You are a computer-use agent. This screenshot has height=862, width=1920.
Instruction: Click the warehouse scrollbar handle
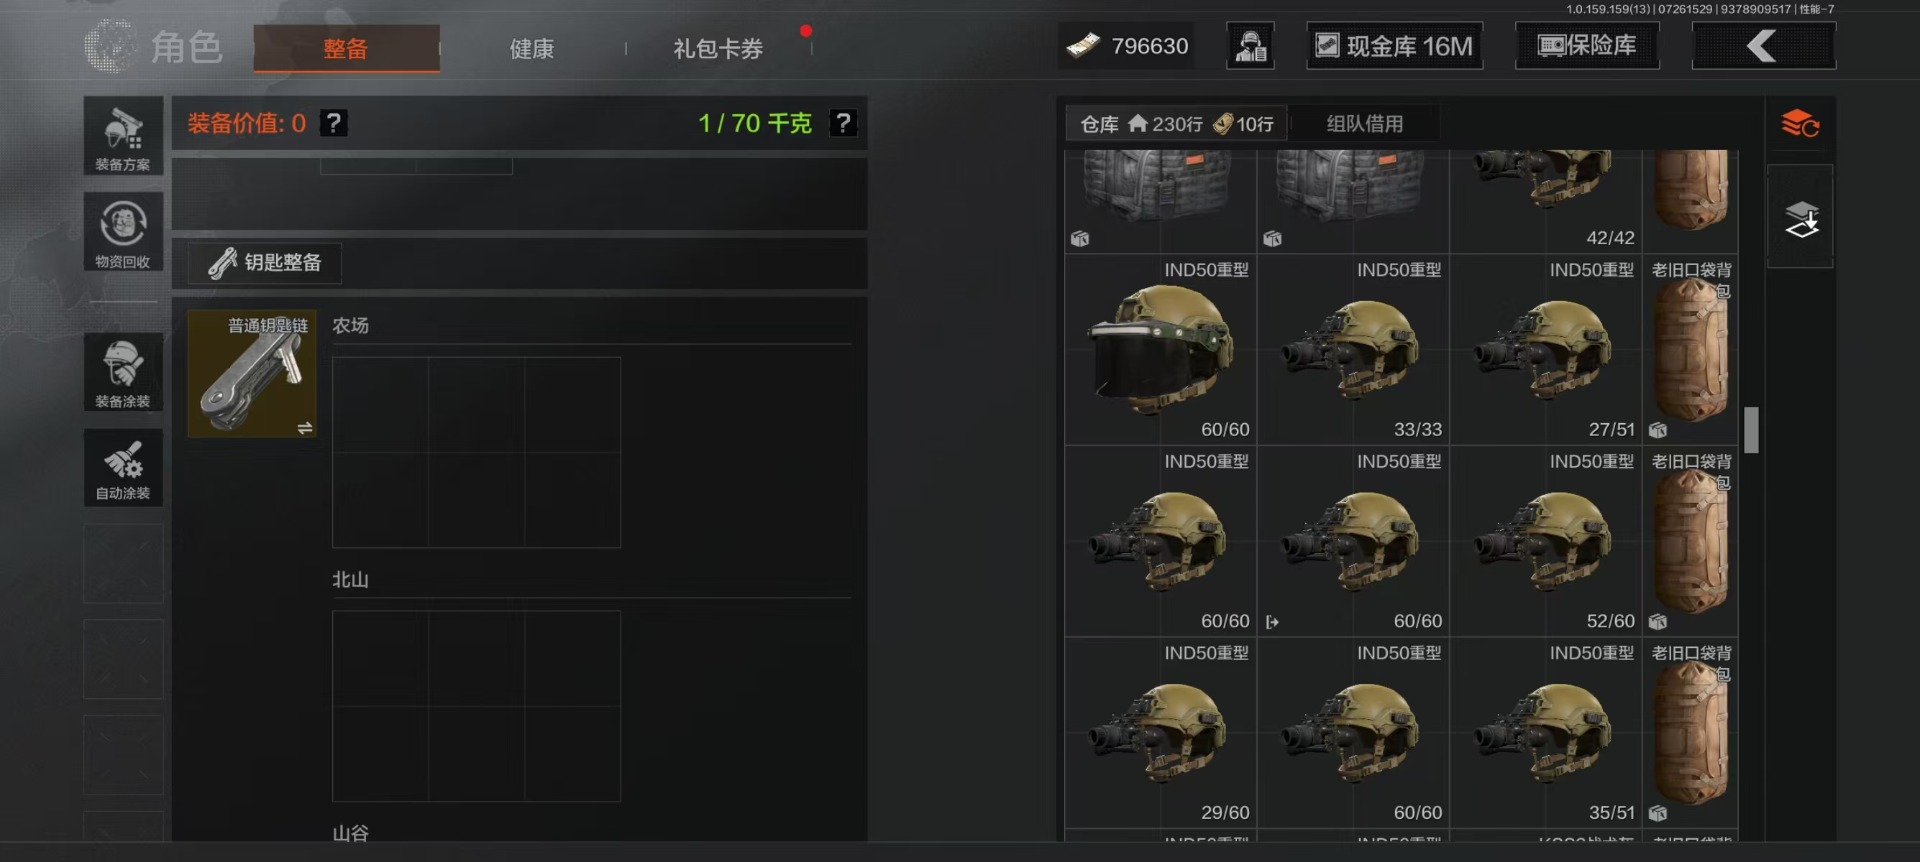(1751, 430)
